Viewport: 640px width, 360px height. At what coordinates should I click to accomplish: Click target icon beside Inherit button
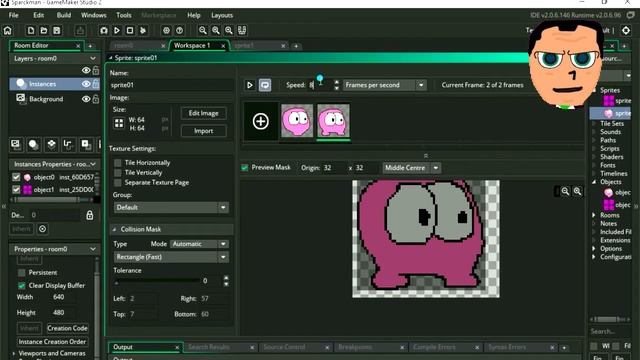coord(42,229)
